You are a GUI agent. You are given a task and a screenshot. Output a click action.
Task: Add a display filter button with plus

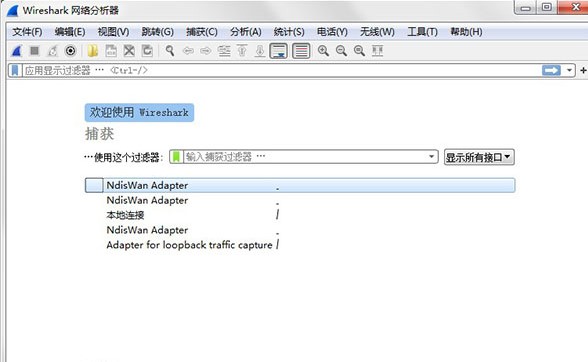coord(583,70)
